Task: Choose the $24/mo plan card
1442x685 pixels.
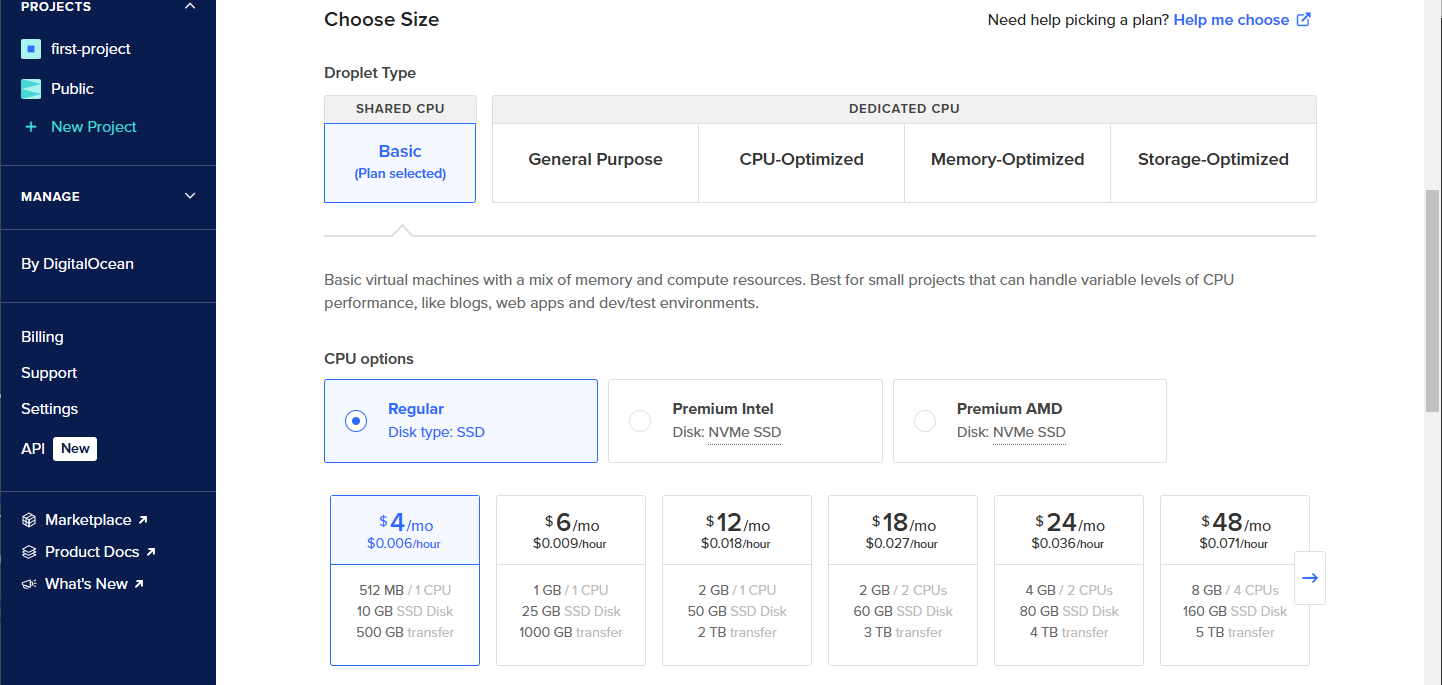Action: [1069, 580]
